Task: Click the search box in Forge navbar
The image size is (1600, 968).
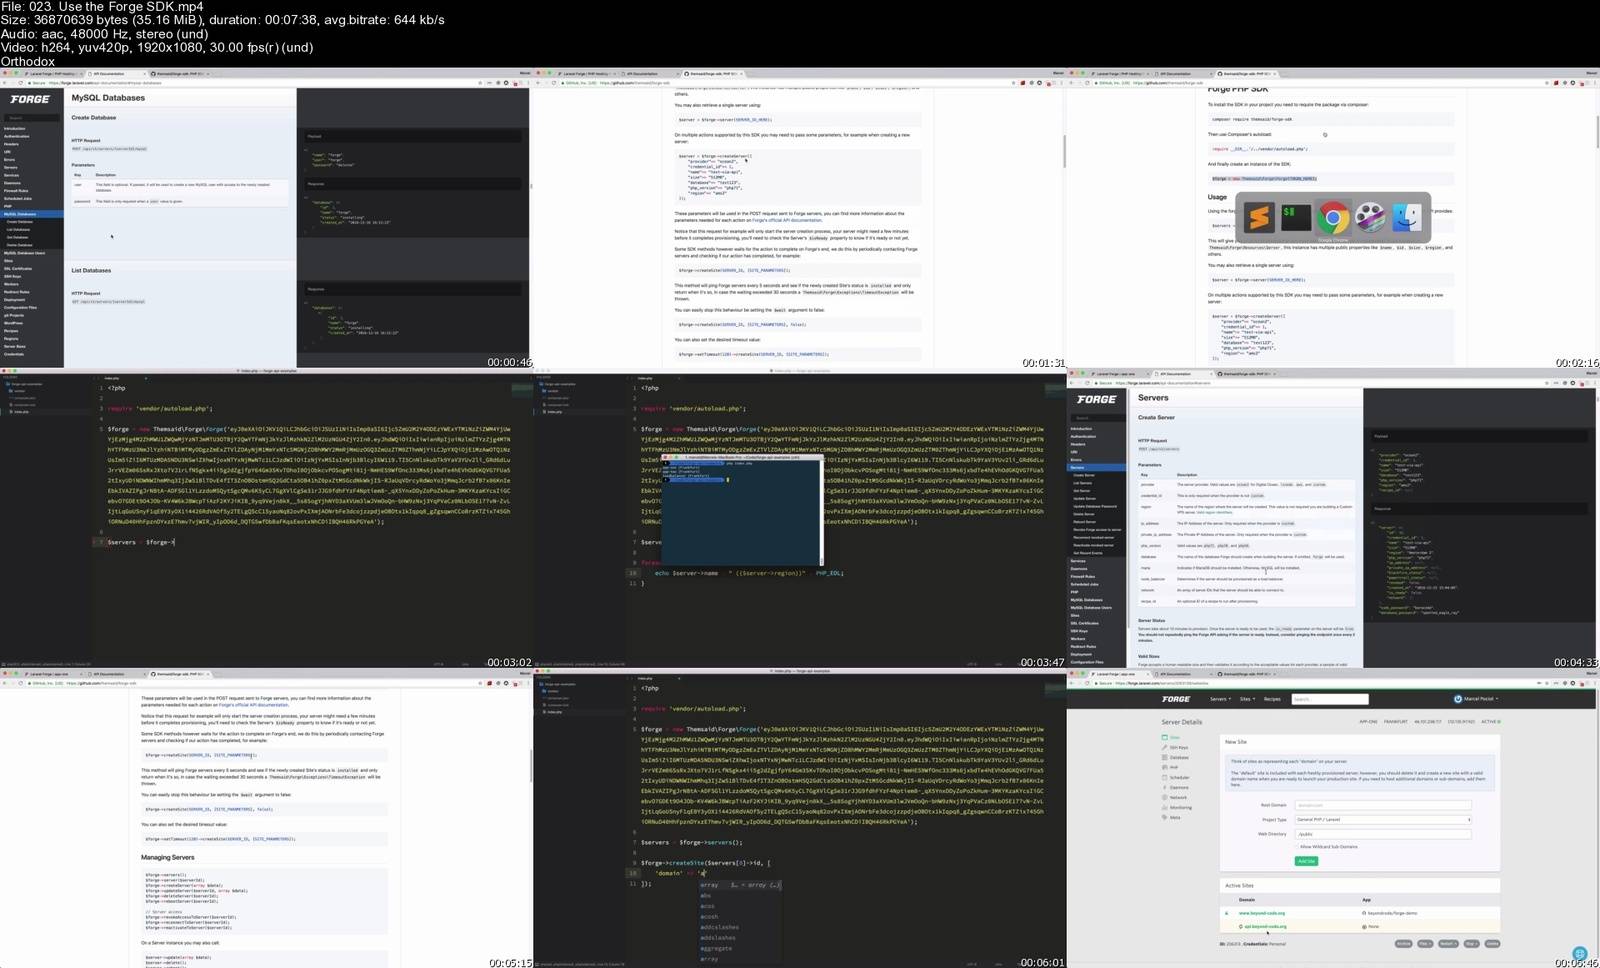Action: pyautogui.click(x=1330, y=699)
